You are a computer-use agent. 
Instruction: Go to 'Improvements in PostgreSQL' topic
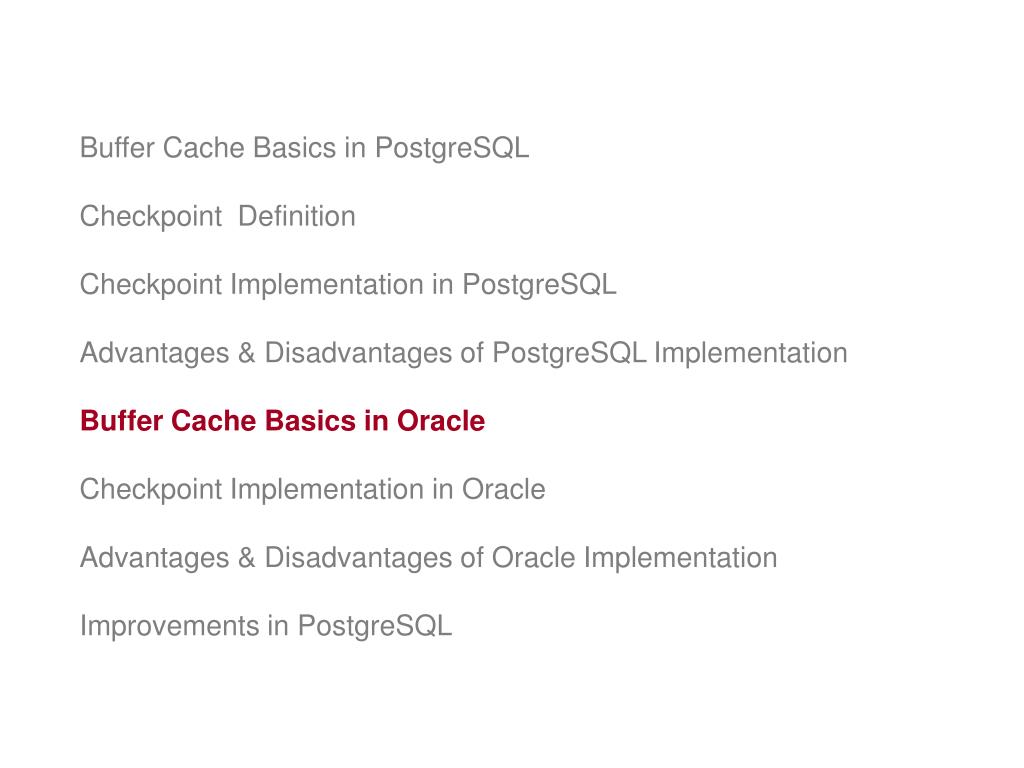point(266,626)
